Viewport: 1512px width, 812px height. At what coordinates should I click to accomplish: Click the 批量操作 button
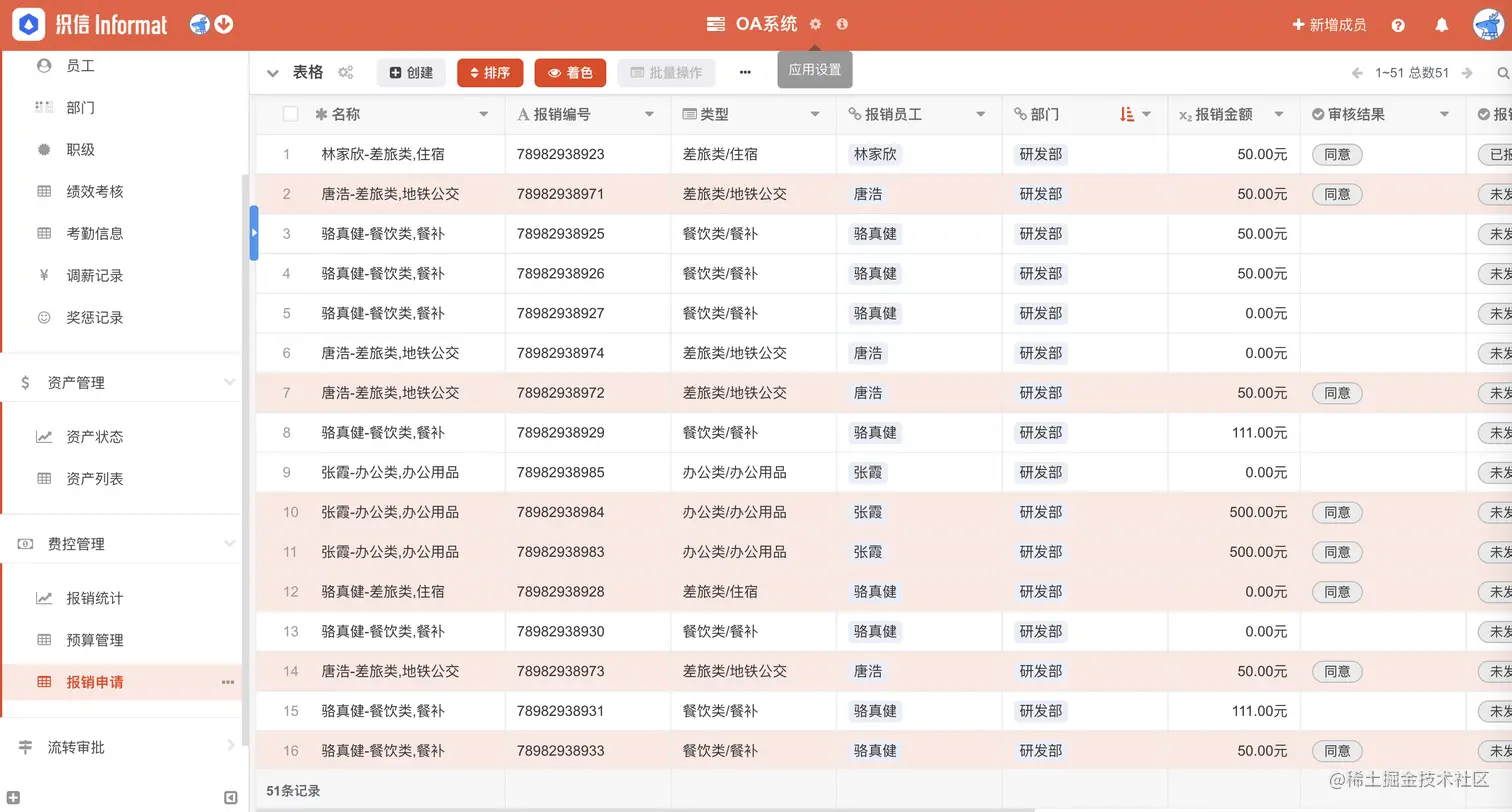tap(667, 73)
